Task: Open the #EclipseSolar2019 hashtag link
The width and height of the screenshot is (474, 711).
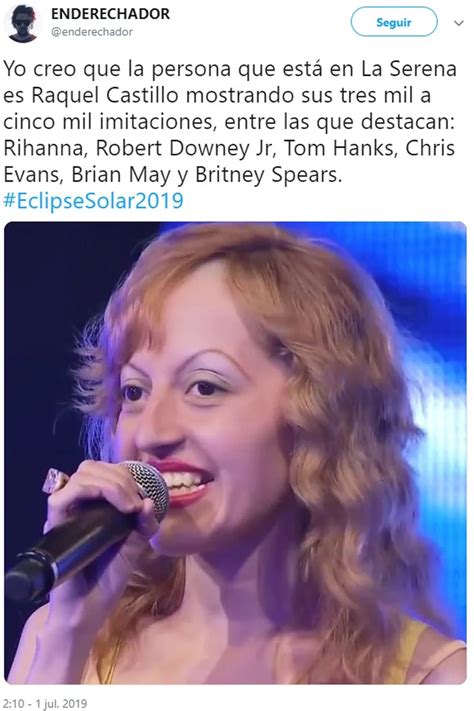Action: point(93,200)
